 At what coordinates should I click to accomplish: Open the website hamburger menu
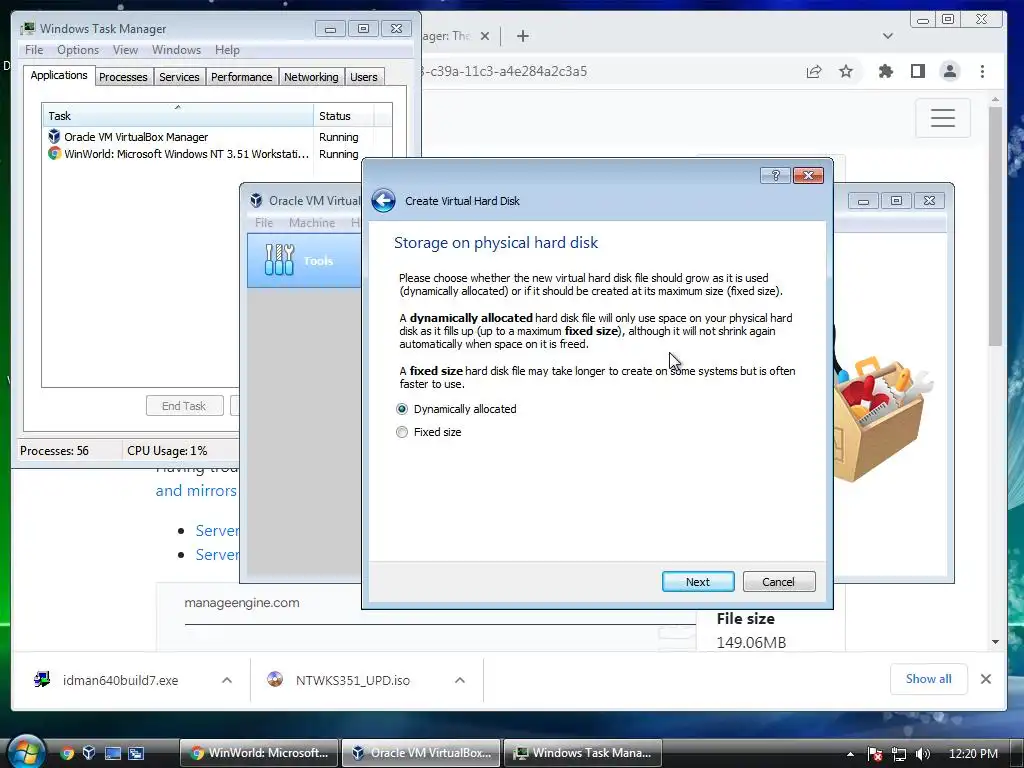942,118
